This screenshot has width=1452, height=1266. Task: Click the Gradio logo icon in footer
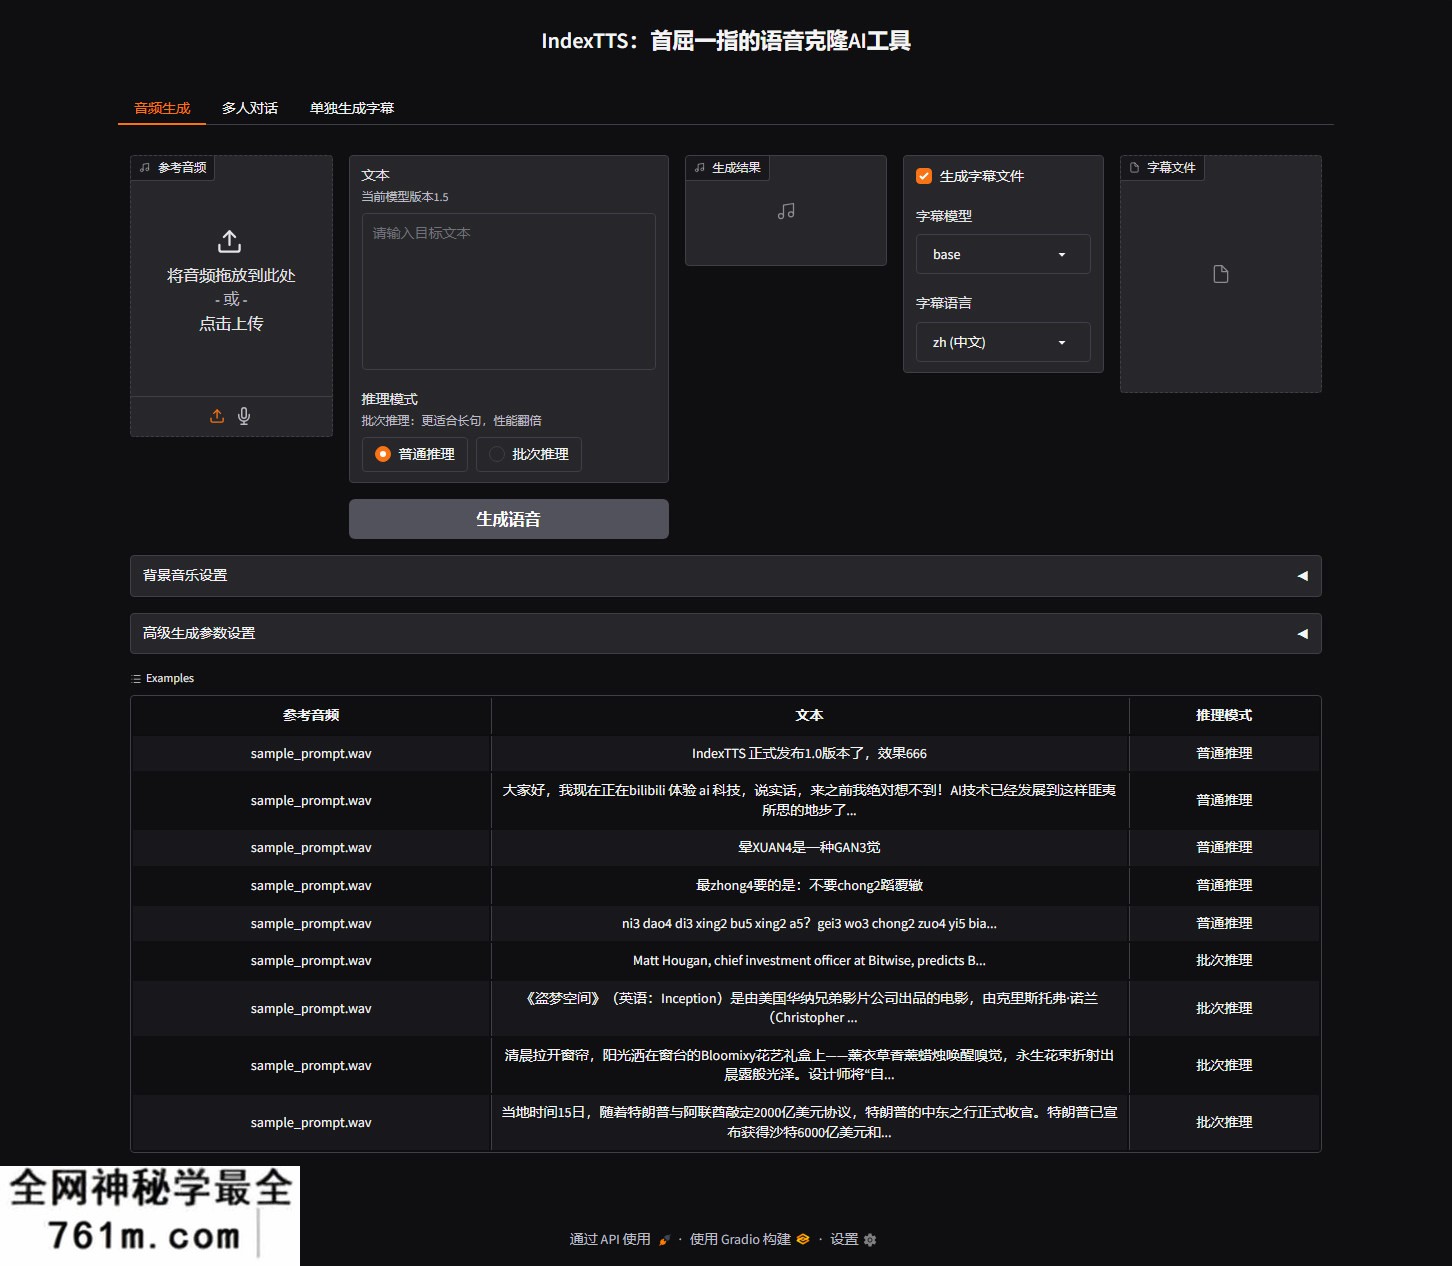(802, 1240)
